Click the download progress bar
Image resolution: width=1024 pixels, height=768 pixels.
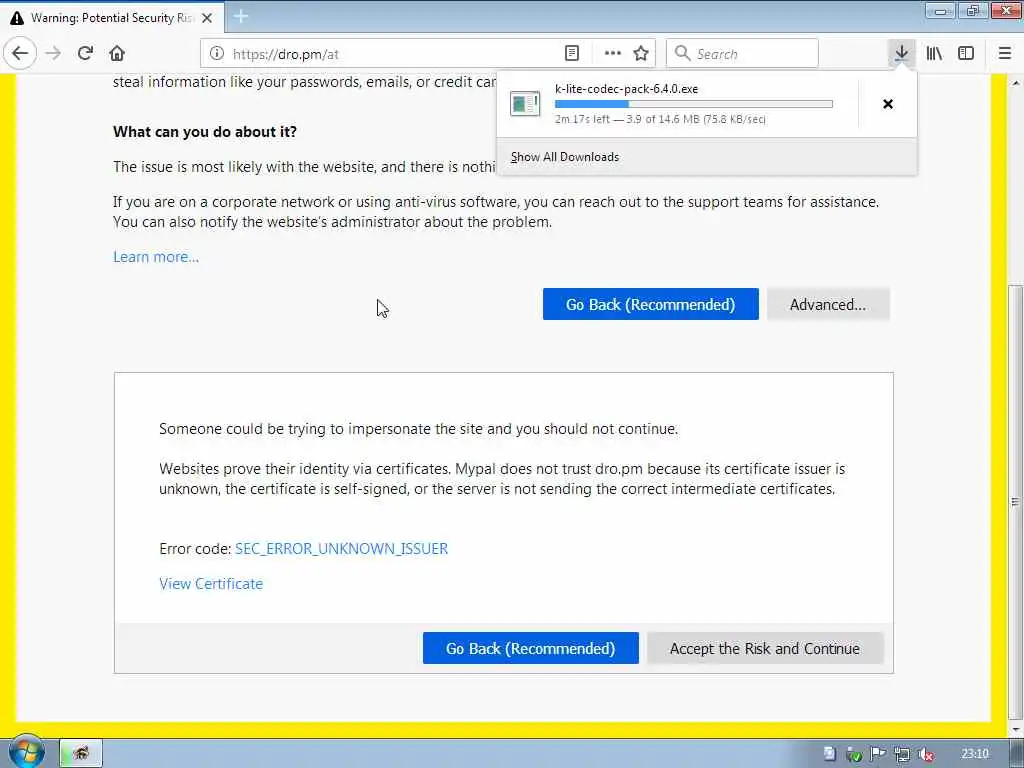coord(694,104)
